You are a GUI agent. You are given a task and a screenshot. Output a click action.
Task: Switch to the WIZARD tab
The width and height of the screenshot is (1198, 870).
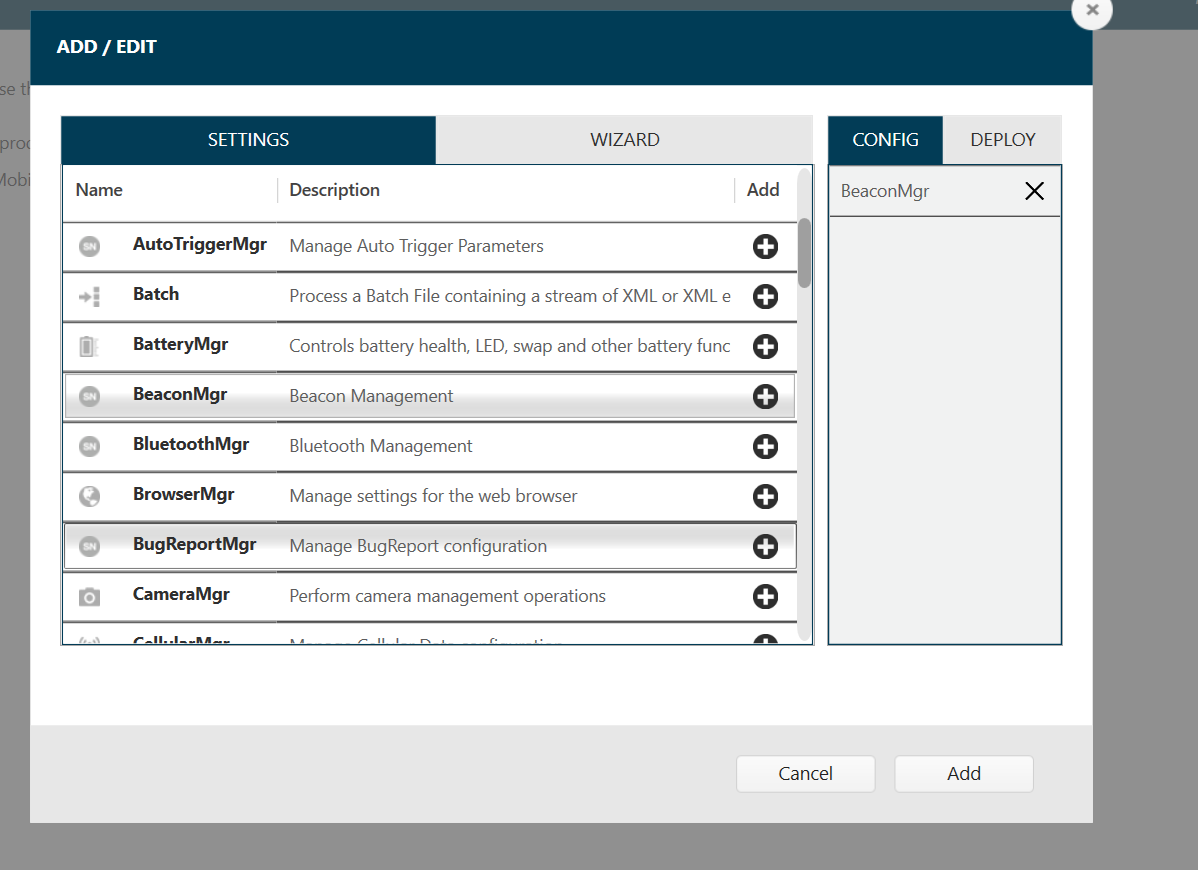(624, 140)
